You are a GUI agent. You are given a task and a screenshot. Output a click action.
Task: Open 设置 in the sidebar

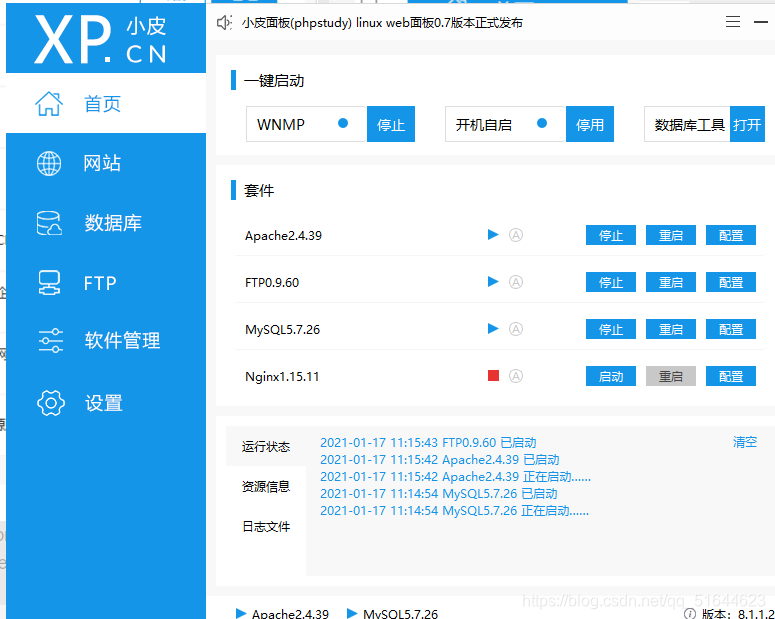click(x=106, y=403)
